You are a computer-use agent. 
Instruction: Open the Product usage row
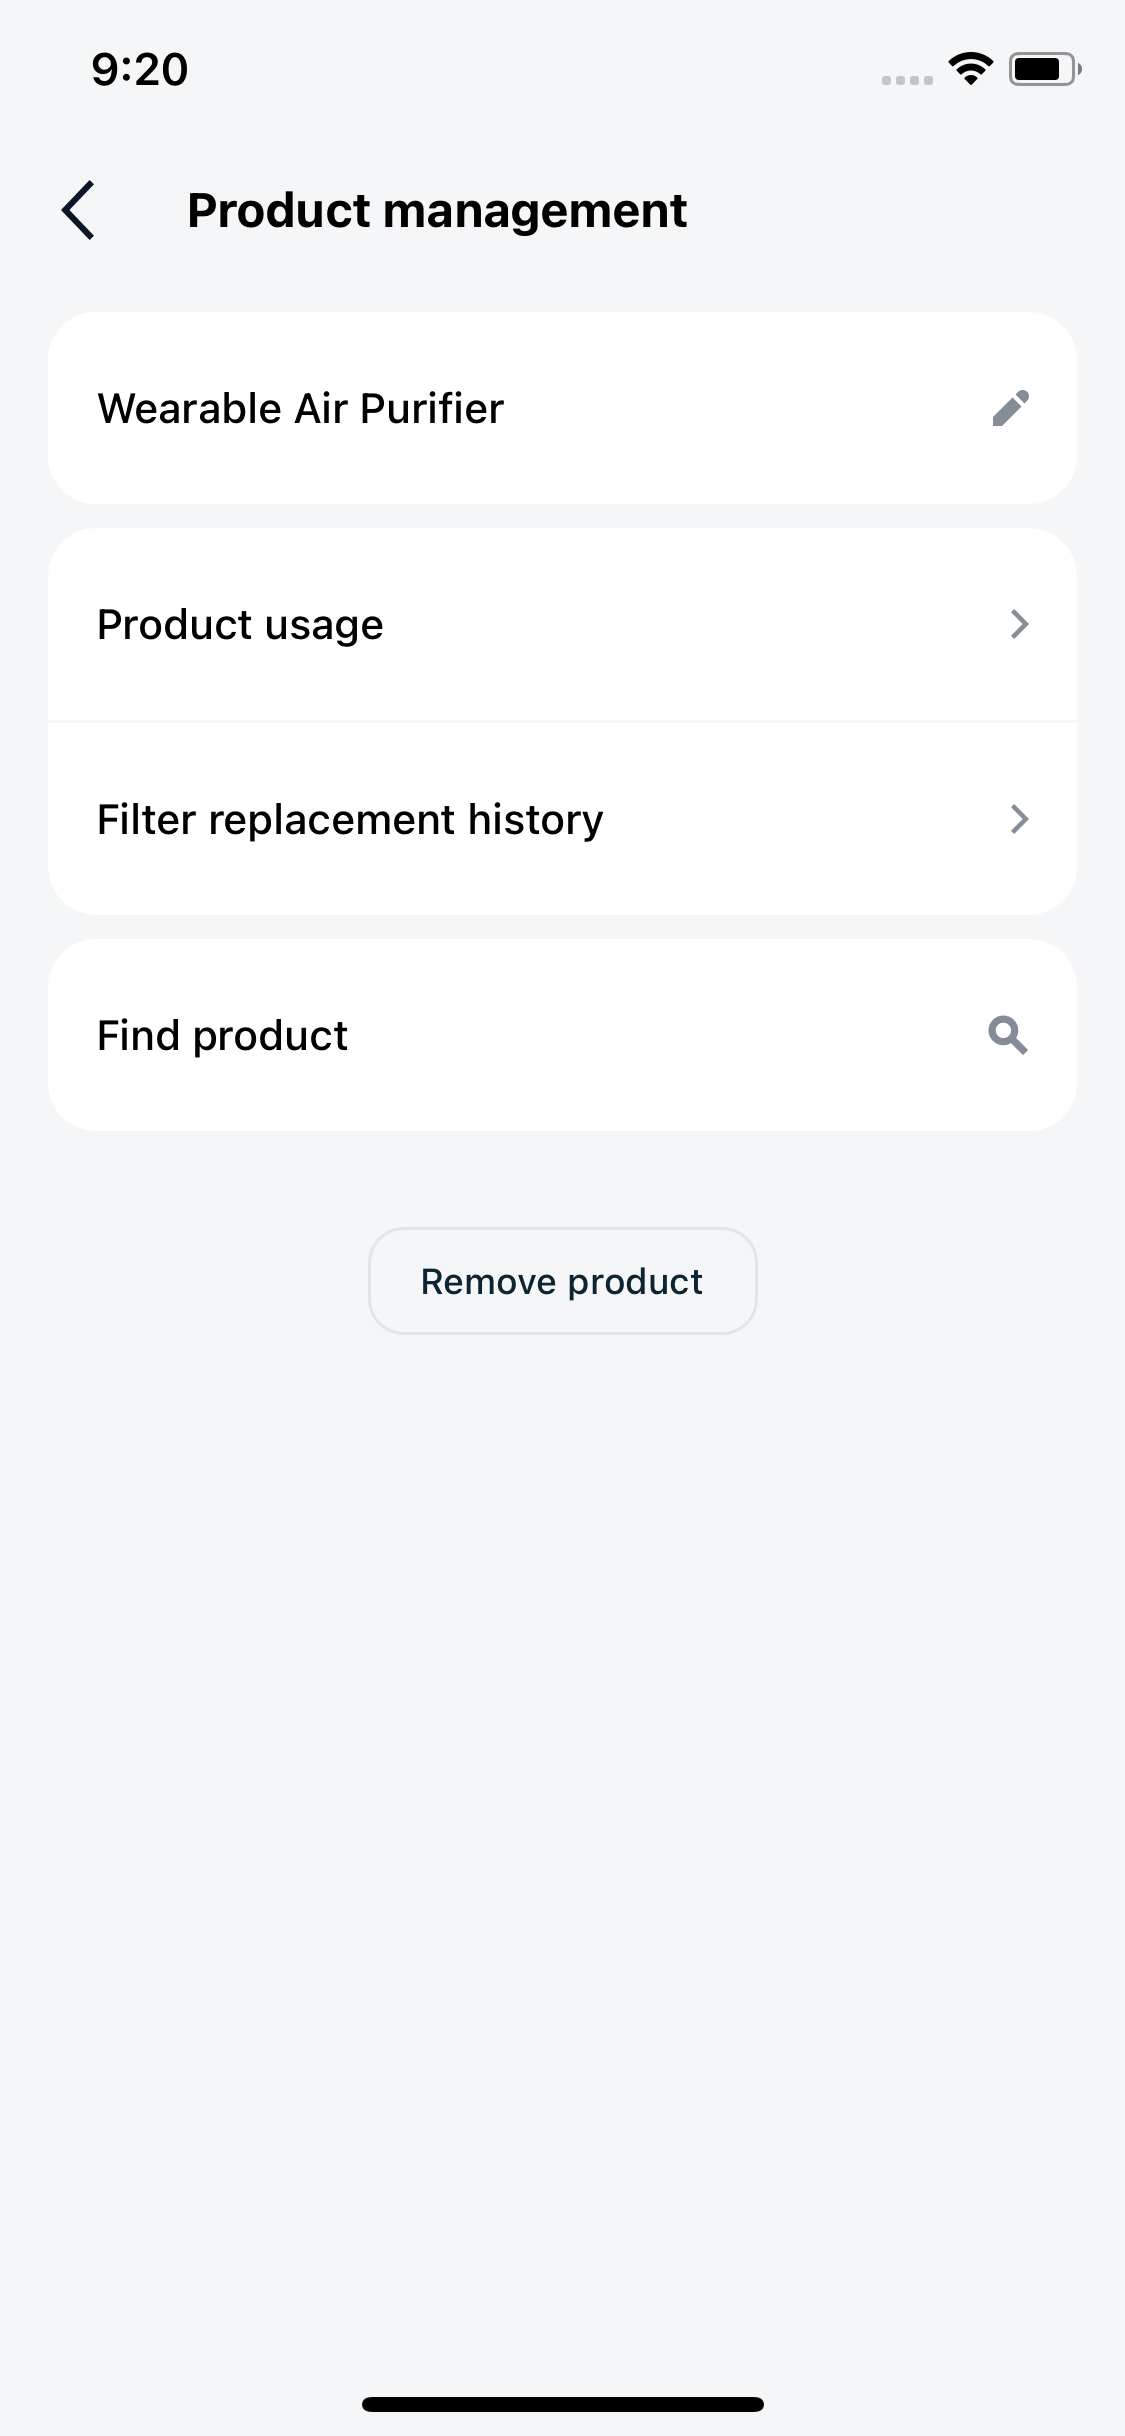pyautogui.click(x=562, y=624)
